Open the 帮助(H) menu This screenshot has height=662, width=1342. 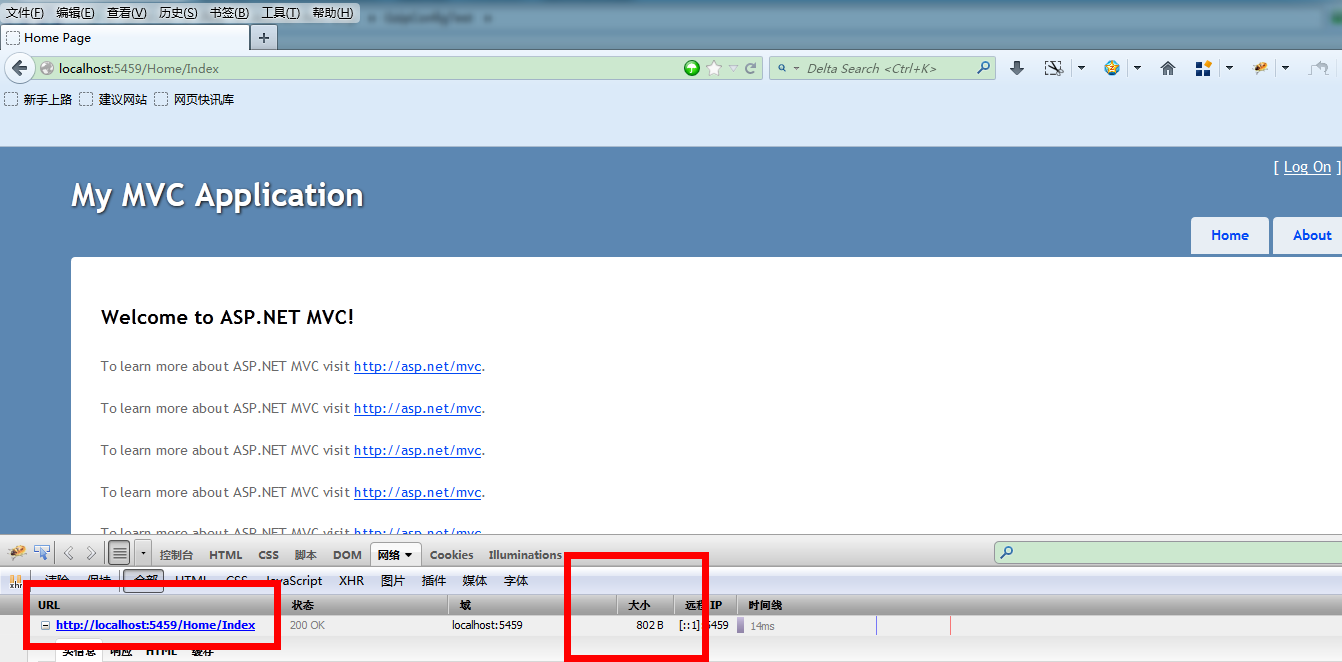tap(332, 13)
